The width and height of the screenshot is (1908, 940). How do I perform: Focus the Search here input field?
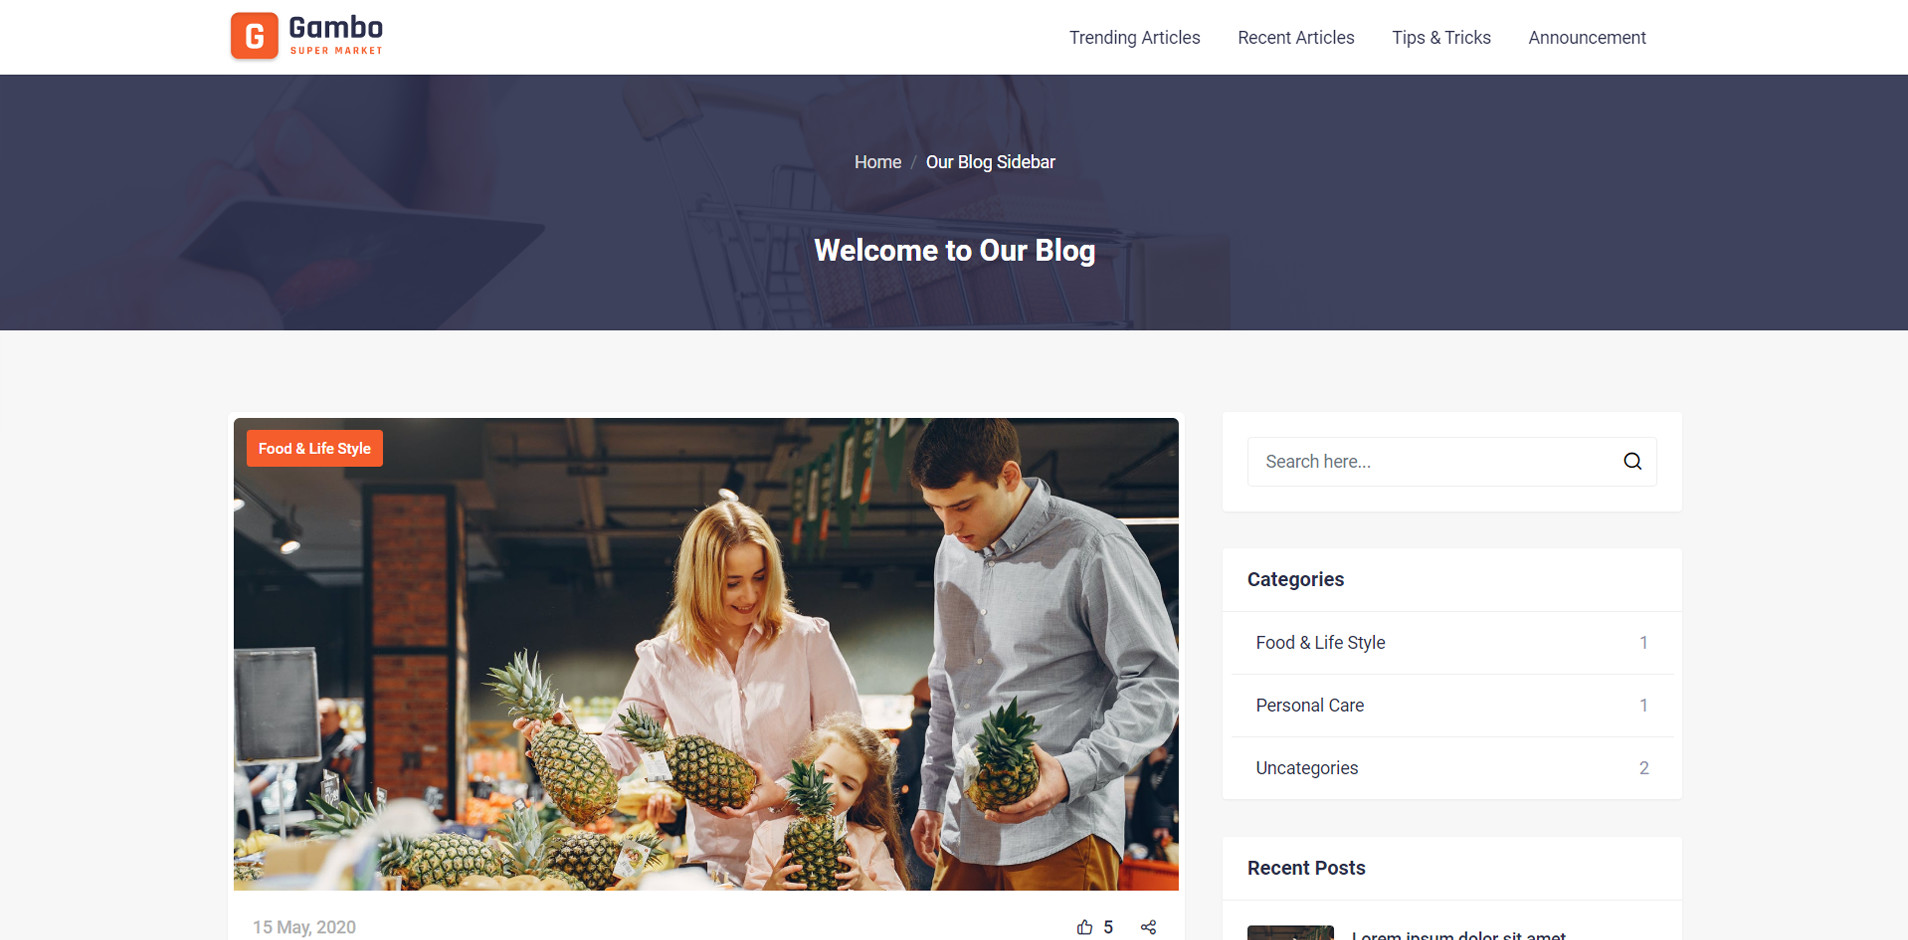tap(1434, 461)
